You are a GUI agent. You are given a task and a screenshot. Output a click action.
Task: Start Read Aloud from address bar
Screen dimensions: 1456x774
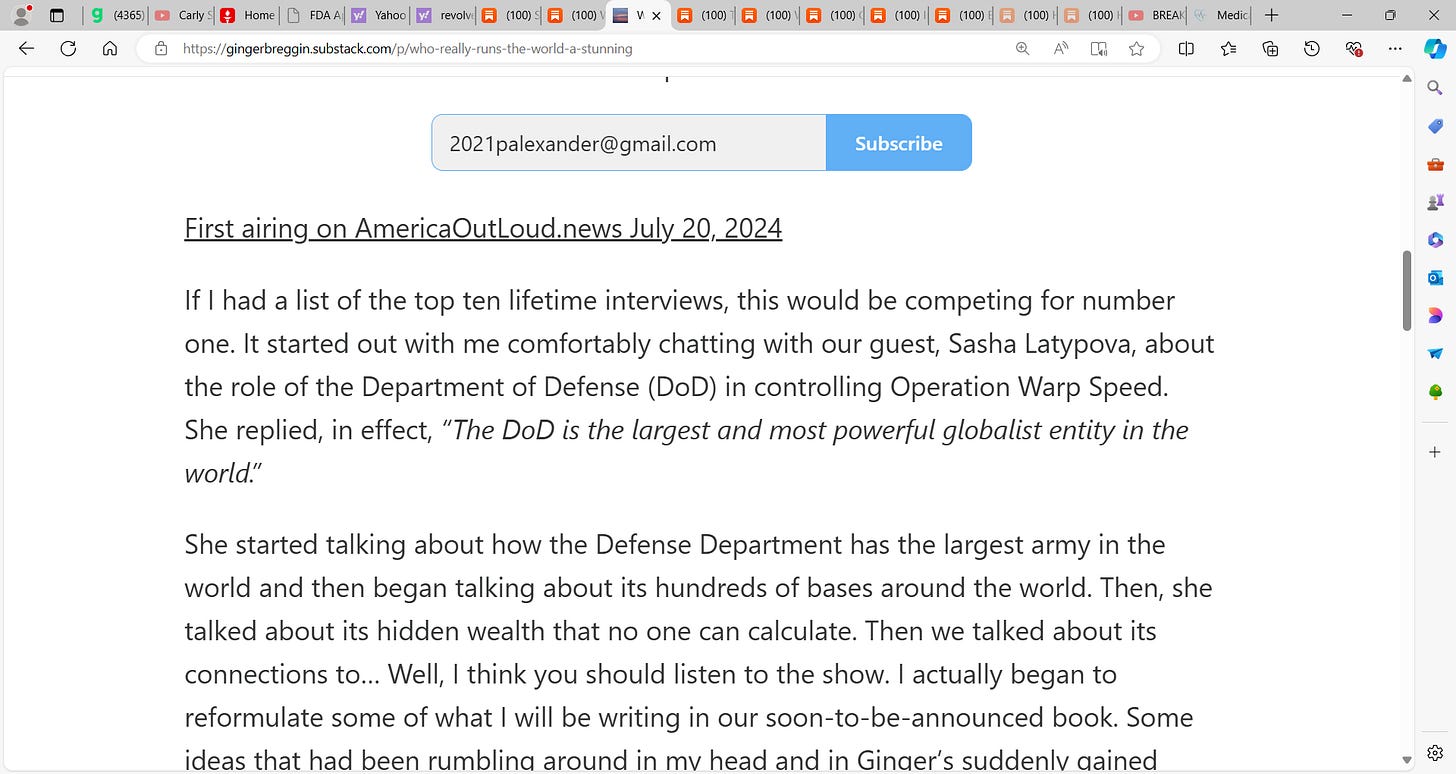point(1061,48)
